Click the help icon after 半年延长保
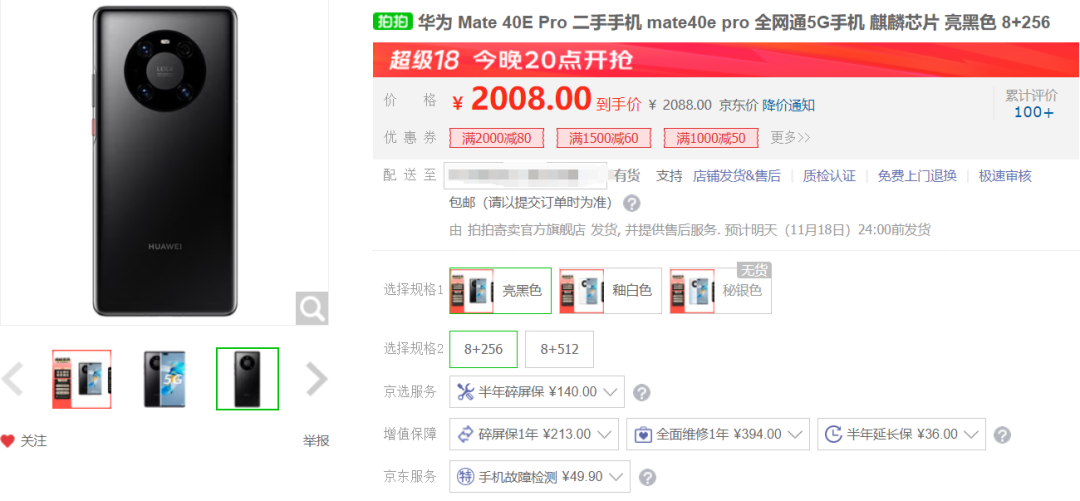The image size is (1080, 501). tap(1003, 435)
